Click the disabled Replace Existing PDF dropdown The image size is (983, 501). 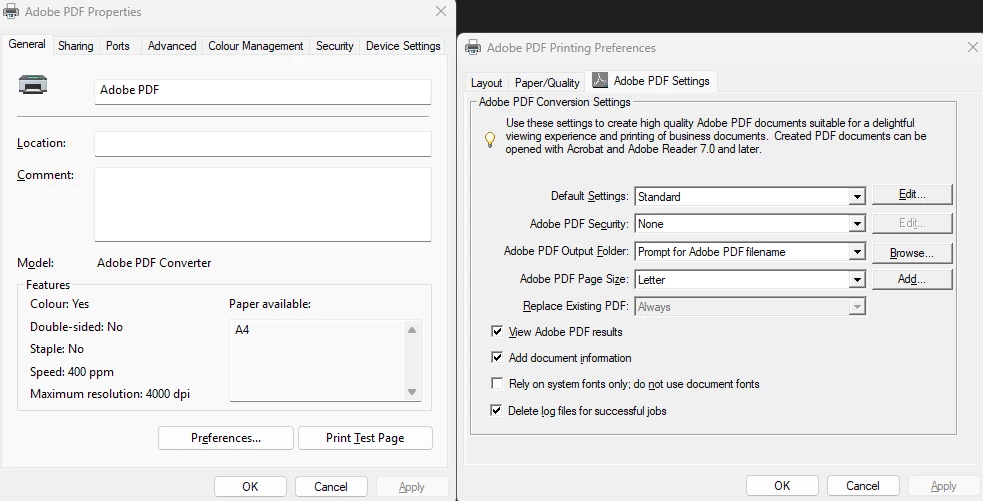click(x=750, y=307)
